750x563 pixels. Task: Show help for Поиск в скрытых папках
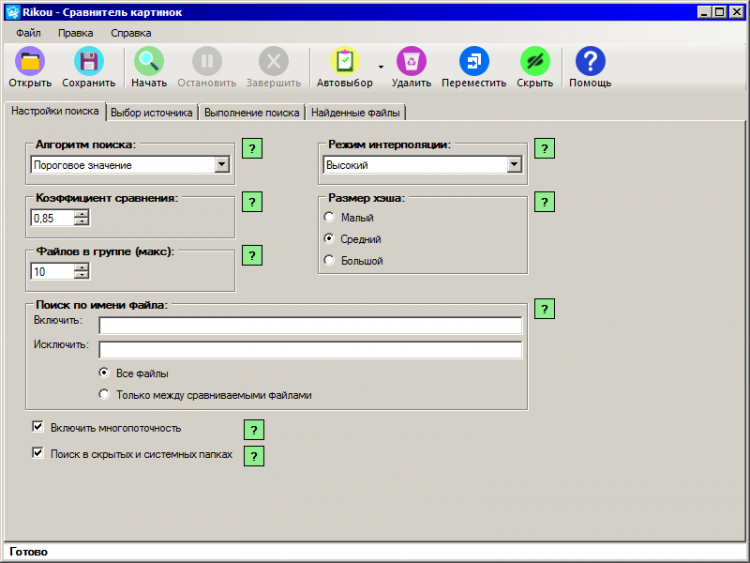(x=254, y=456)
